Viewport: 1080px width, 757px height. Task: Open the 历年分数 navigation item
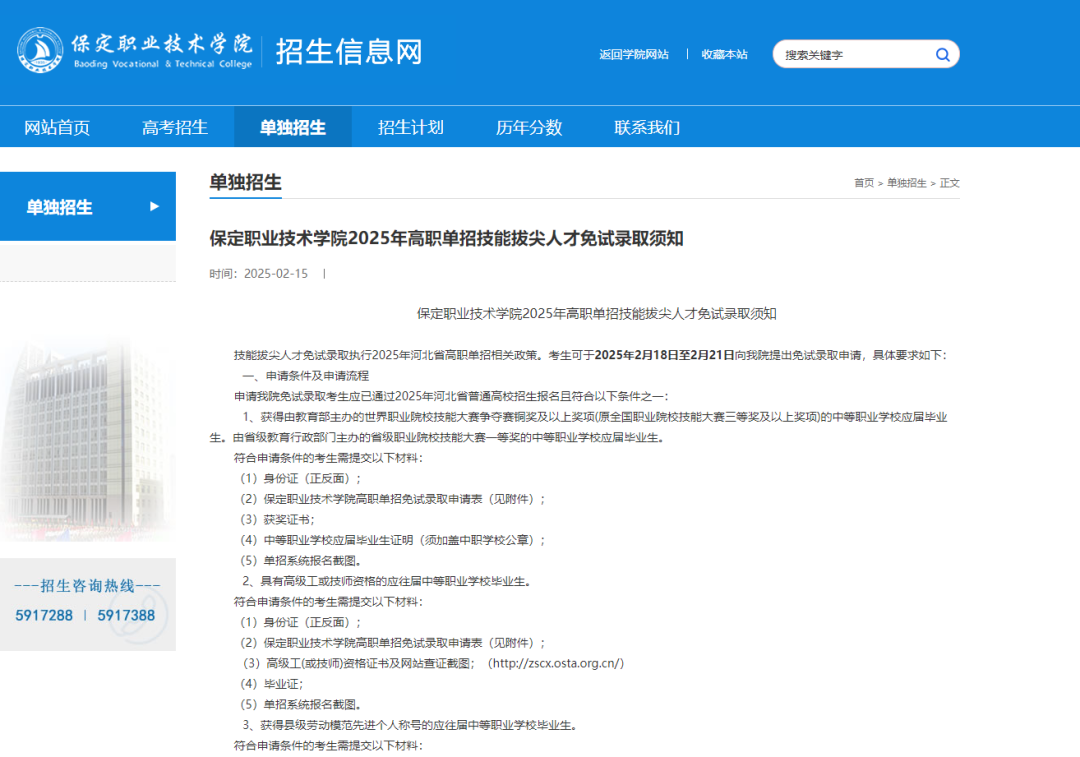click(x=528, y=127)
